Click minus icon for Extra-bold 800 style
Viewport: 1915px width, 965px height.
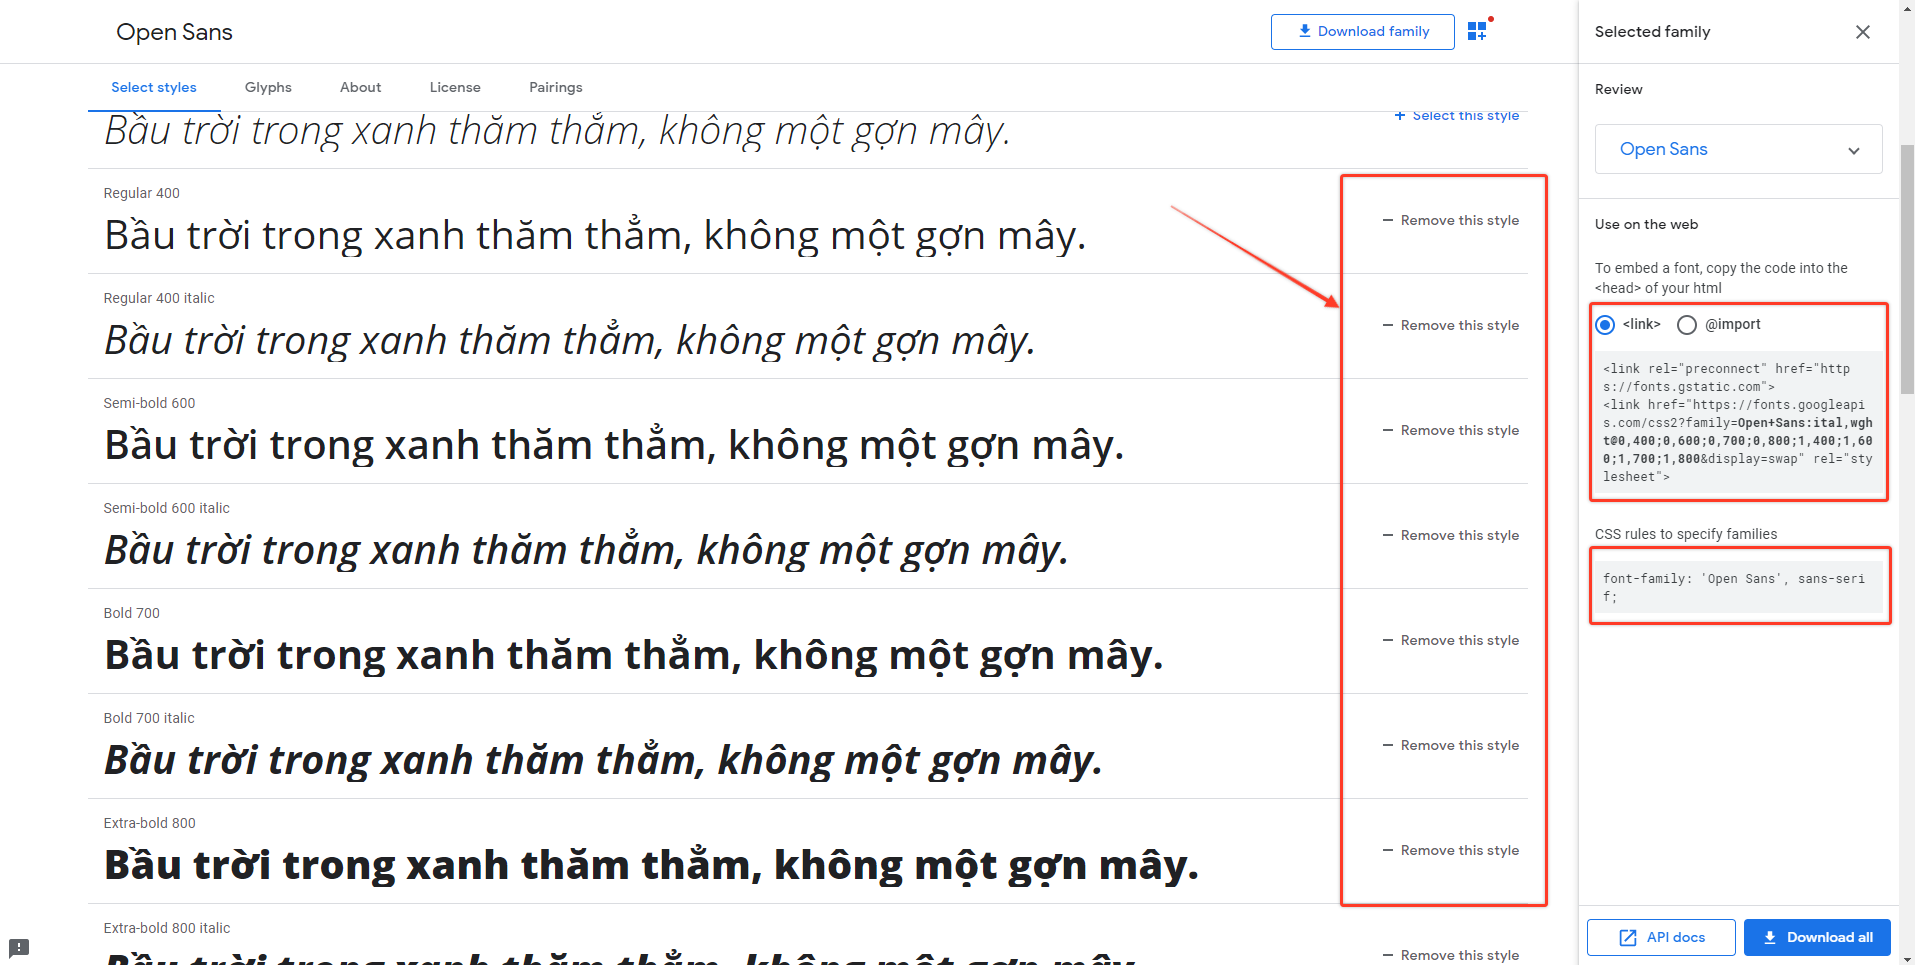click(x=1388, y=850)
